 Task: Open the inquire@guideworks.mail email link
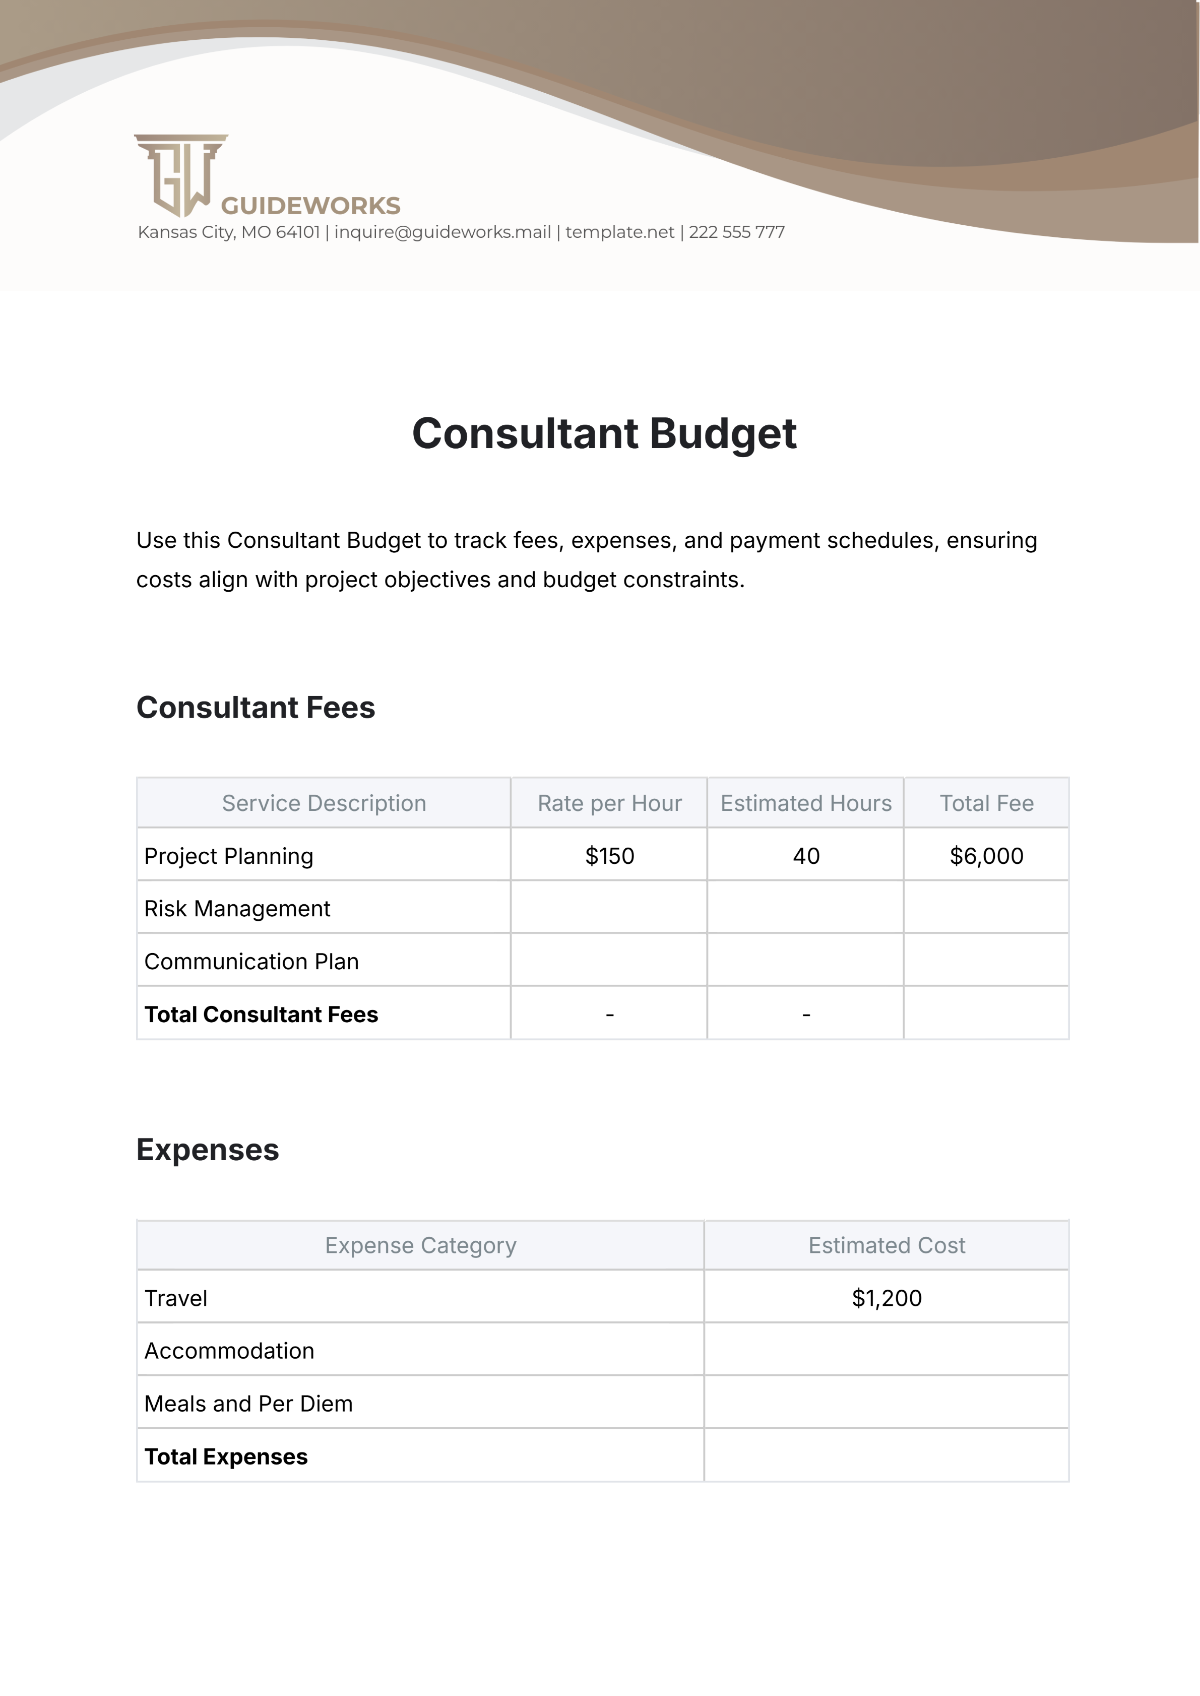tap(443, 232)
